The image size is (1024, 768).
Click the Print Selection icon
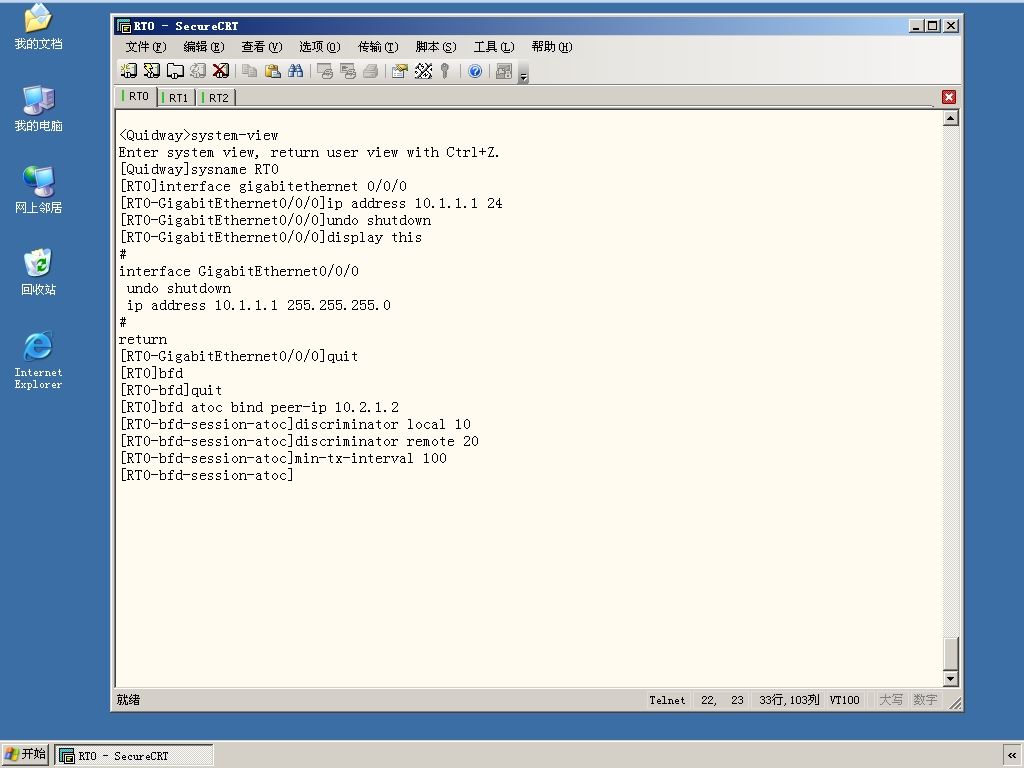point(347,71)
